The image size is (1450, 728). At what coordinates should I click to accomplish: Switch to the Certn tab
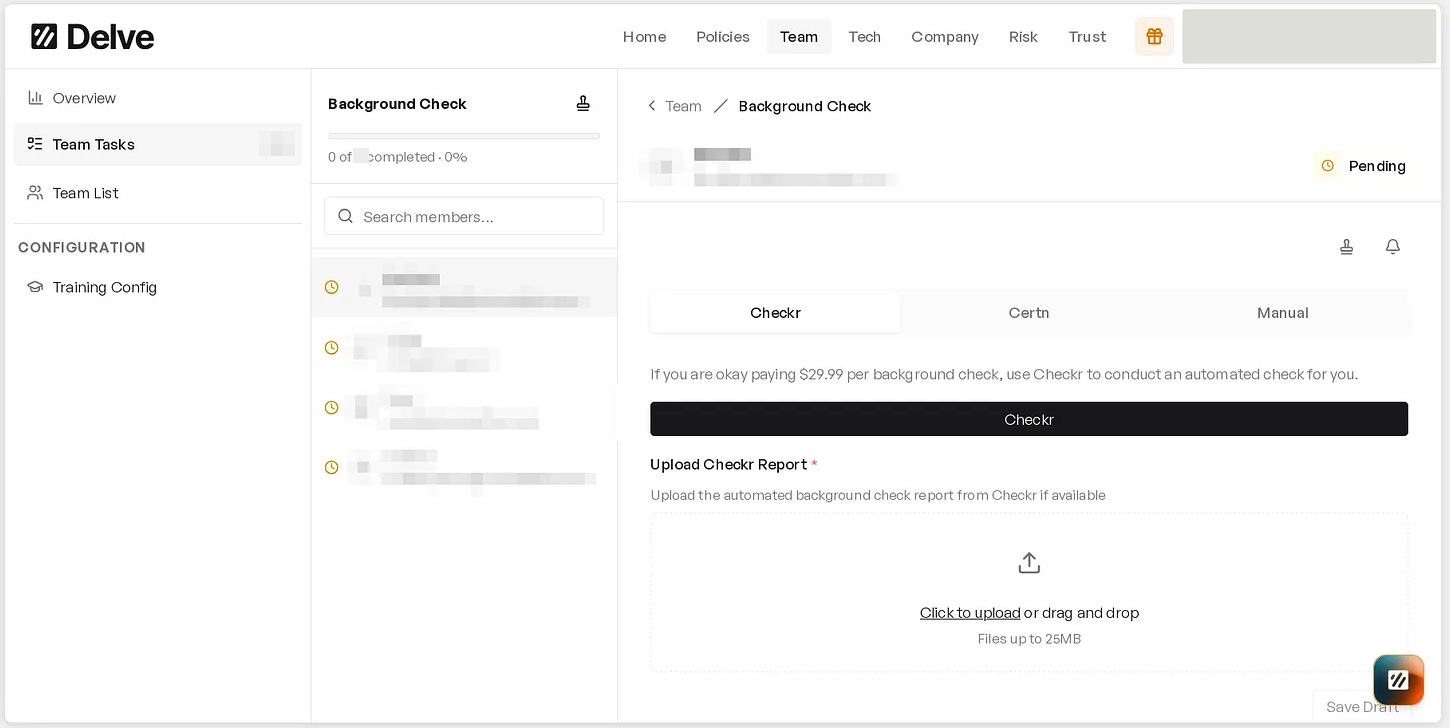click(x=1029, y=313)
